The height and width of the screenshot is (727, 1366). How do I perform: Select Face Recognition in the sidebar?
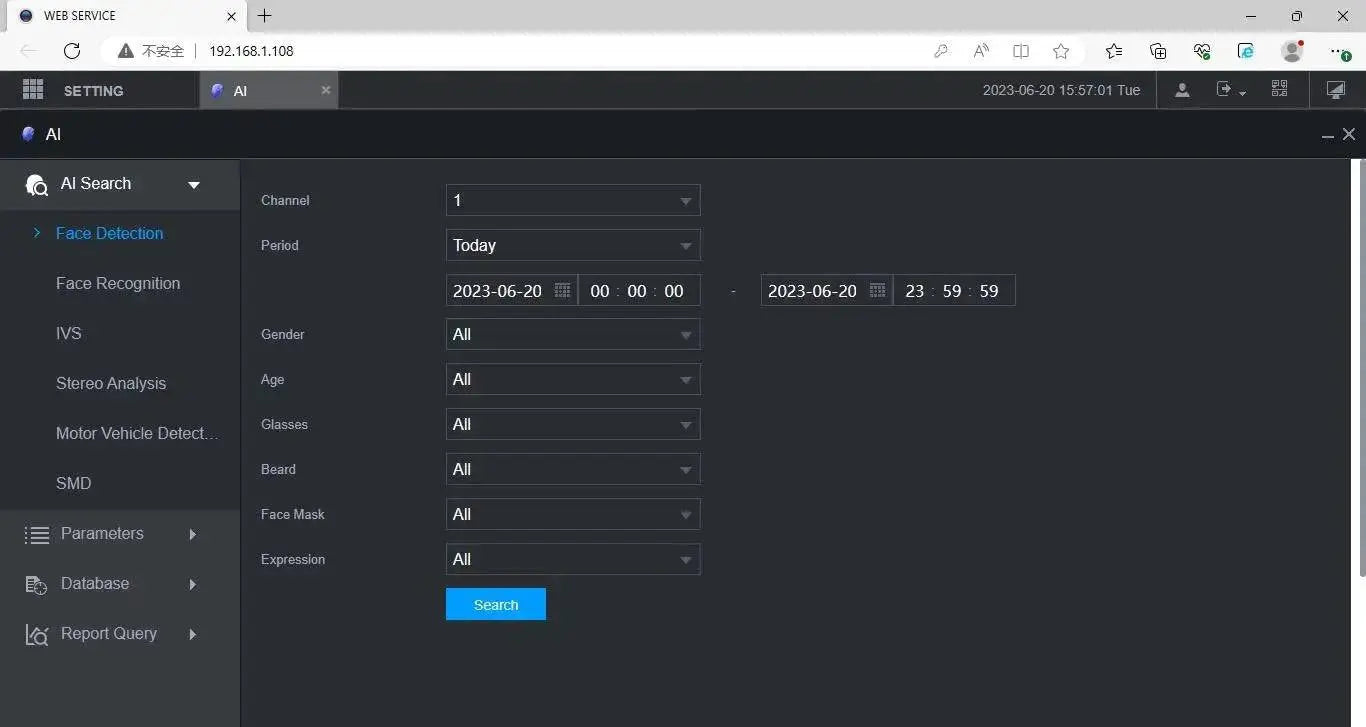point(118,284)
